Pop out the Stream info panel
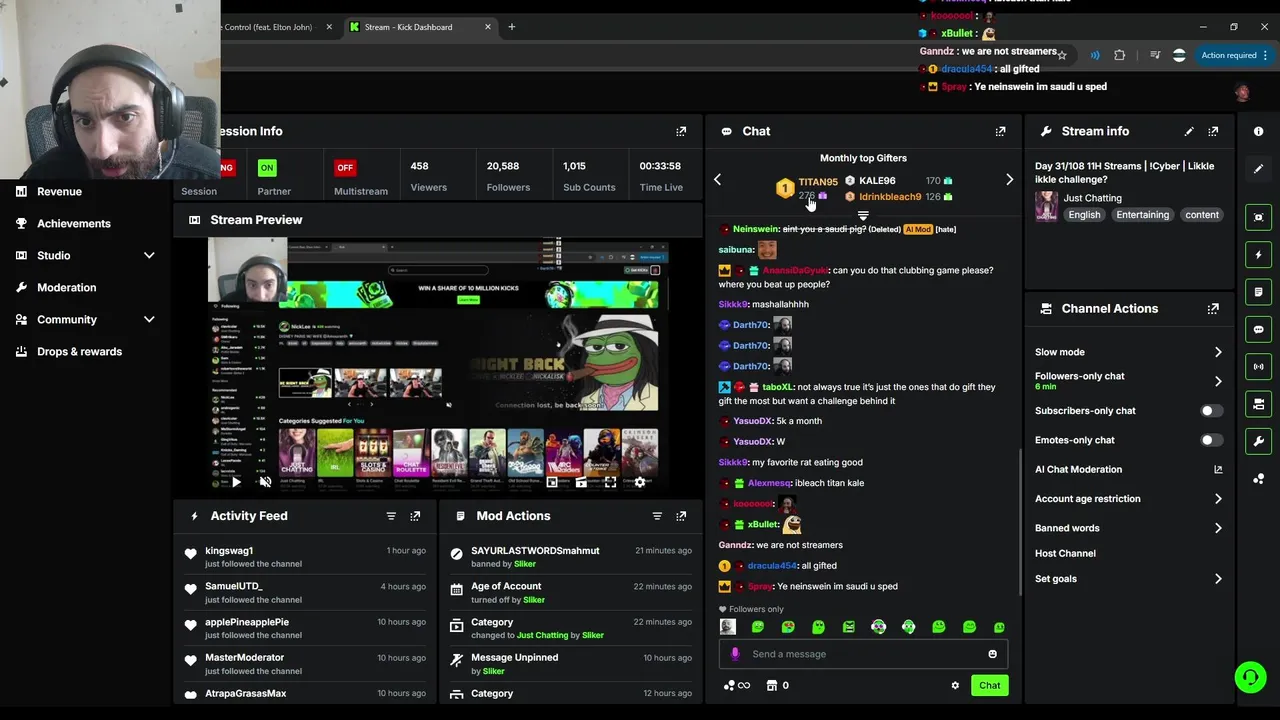 (x=1213, y=131)
